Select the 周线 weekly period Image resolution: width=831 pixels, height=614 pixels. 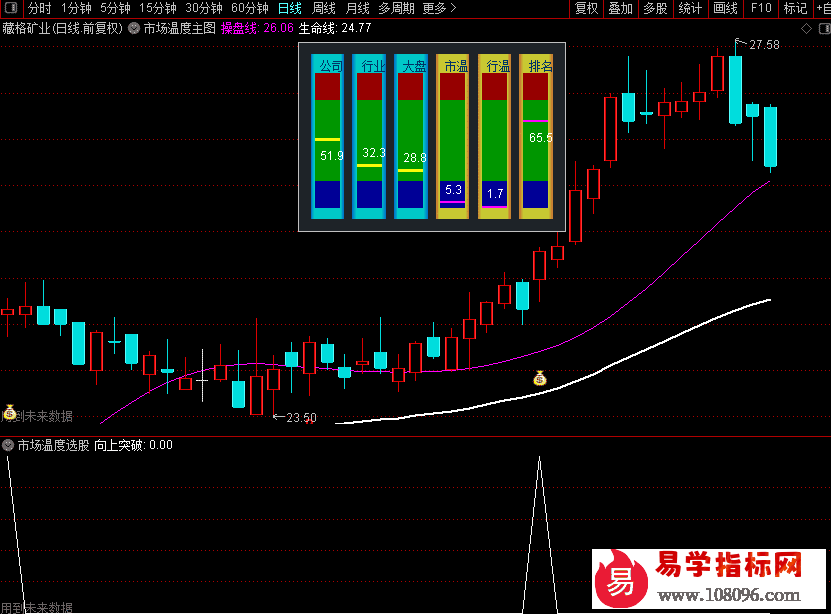coord(324,8)
